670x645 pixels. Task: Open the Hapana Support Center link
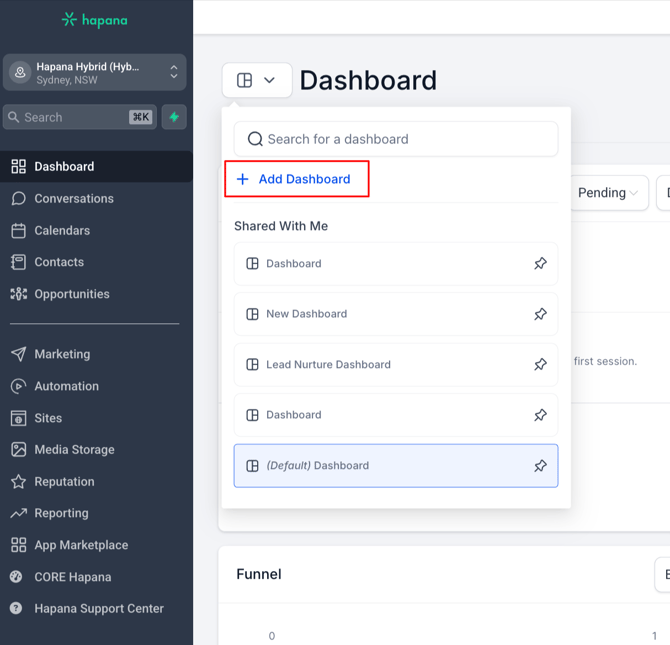coord(98,608)
